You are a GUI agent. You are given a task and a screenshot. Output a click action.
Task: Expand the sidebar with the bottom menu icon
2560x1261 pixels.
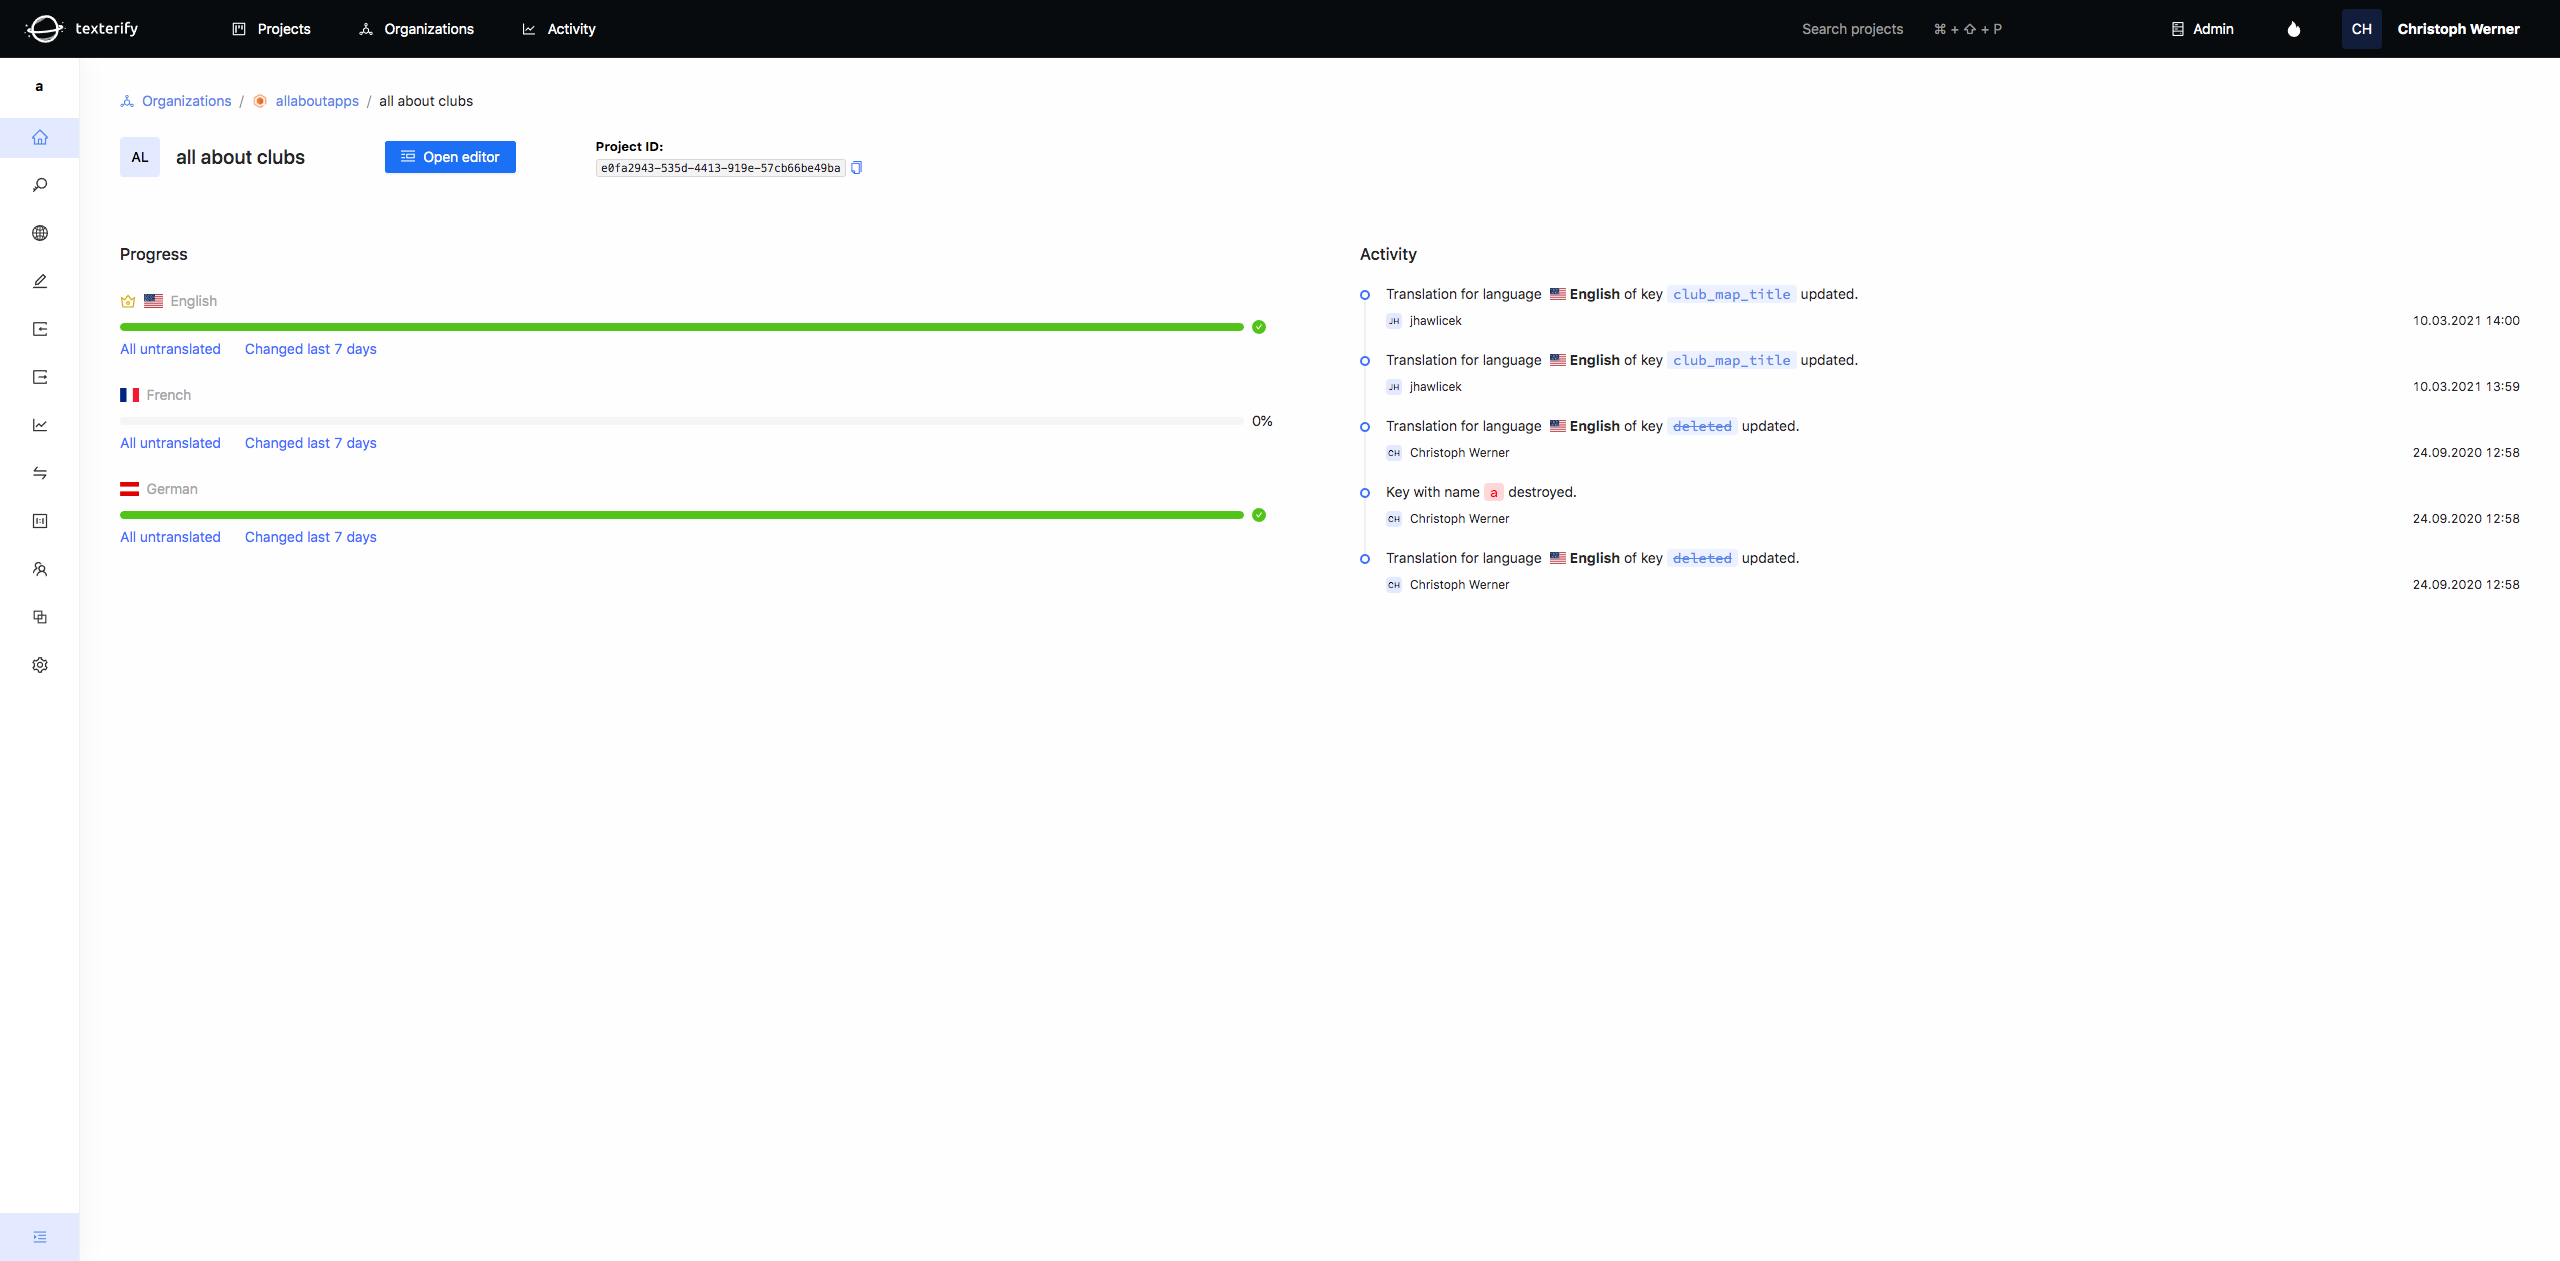[40, 1237]
